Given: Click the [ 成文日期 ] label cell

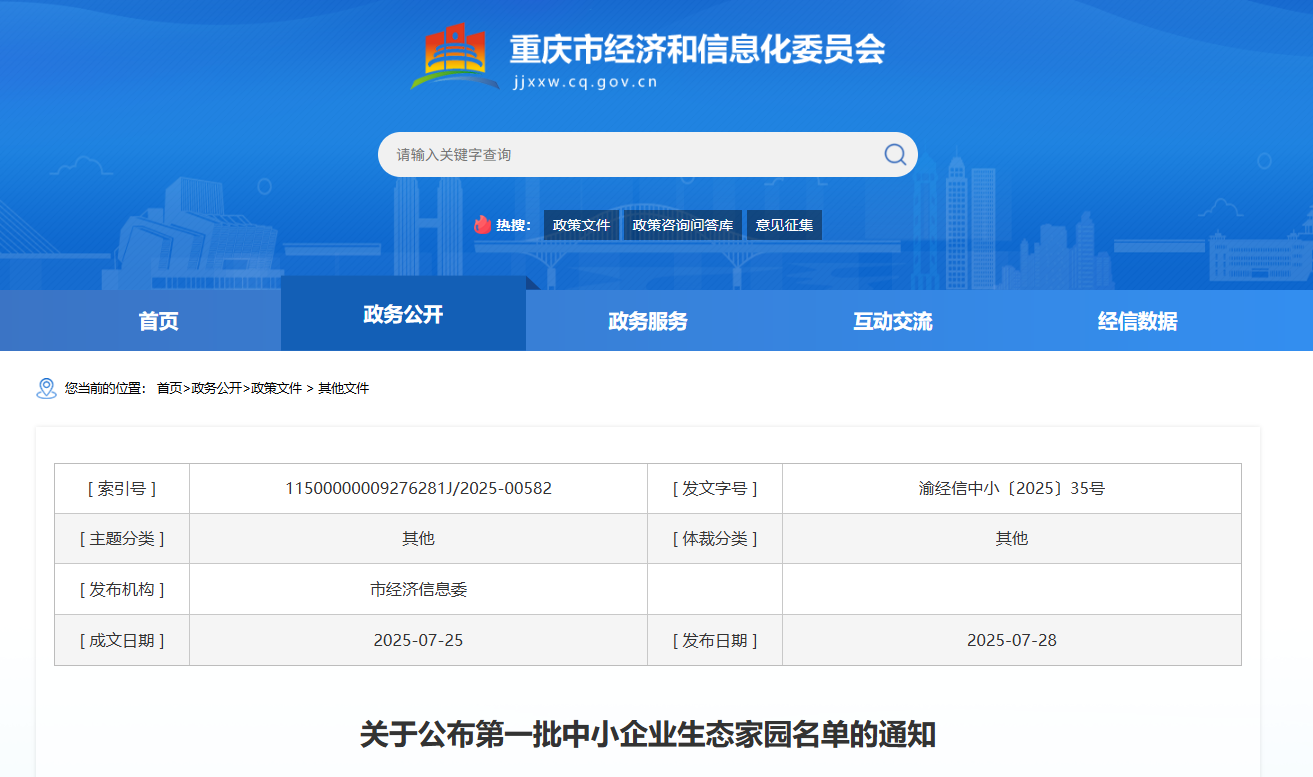Looking at the screenshot, I should click(122, 640).
